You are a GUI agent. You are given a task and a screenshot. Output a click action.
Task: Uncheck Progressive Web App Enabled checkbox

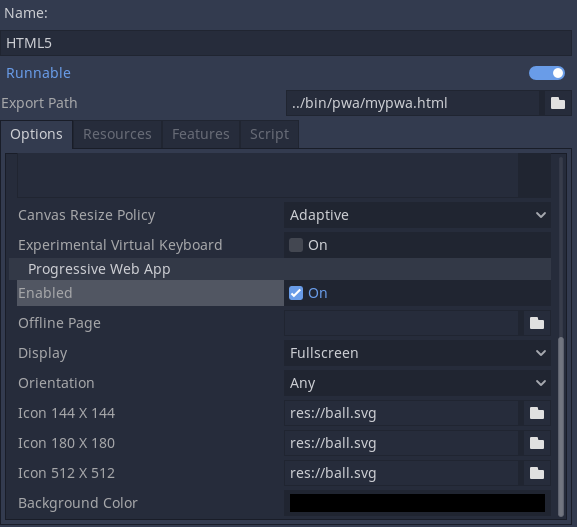[x=296, y=293]
